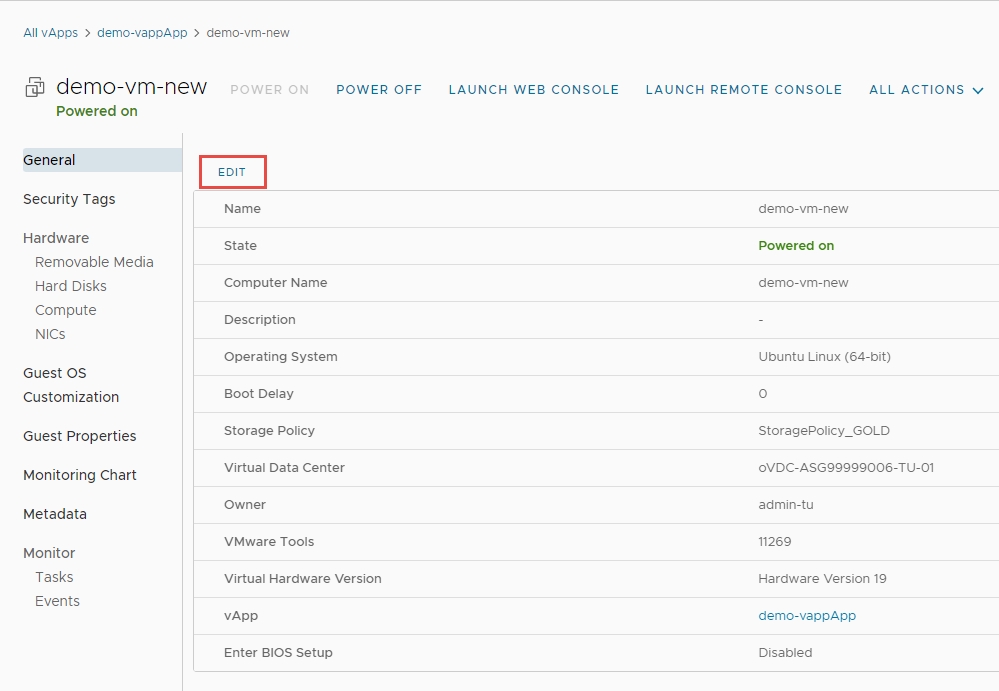Open Tasks under Monitor
The image size is (999, 691).
click(54, 577)
